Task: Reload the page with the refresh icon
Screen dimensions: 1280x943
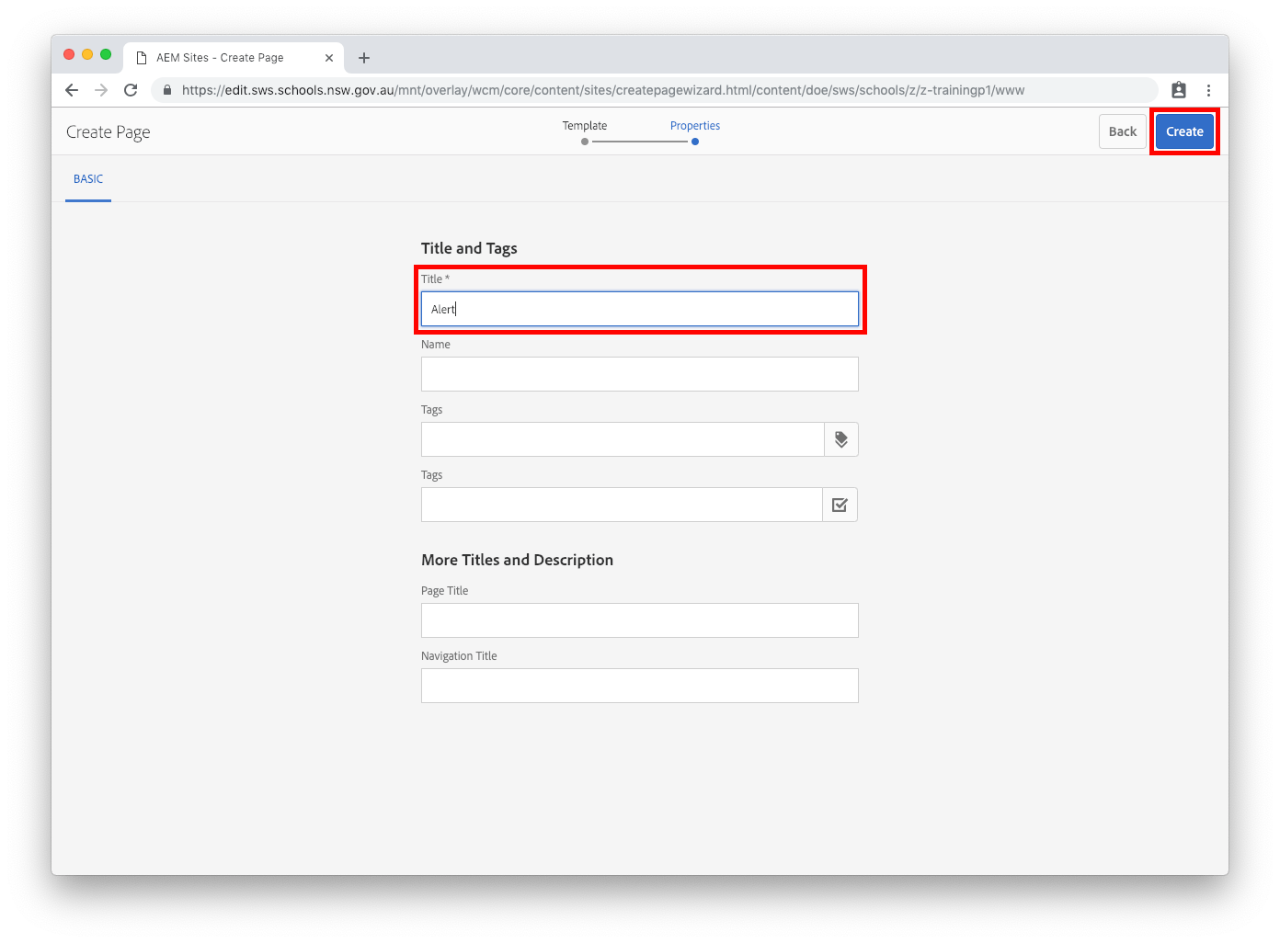Action: pyautogui.click(x=130, y=90)
